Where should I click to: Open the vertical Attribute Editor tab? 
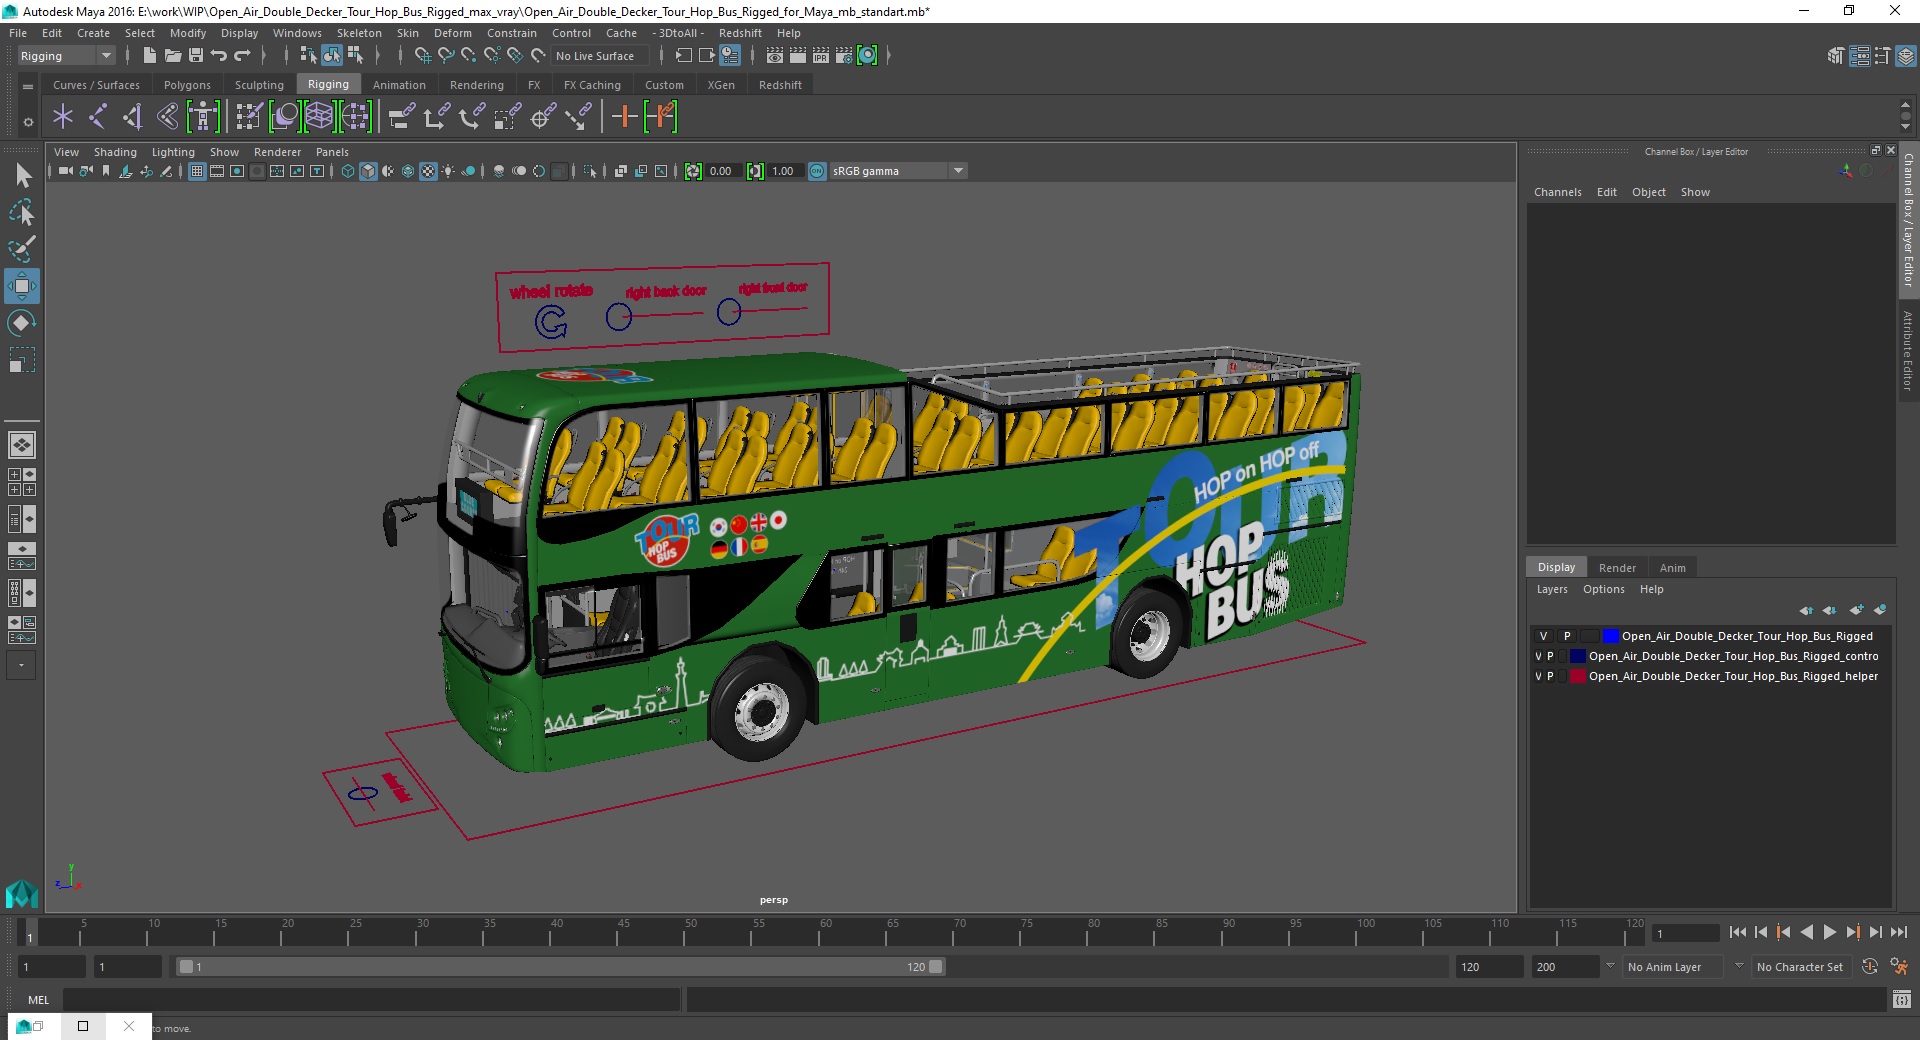coord(1908,350)
